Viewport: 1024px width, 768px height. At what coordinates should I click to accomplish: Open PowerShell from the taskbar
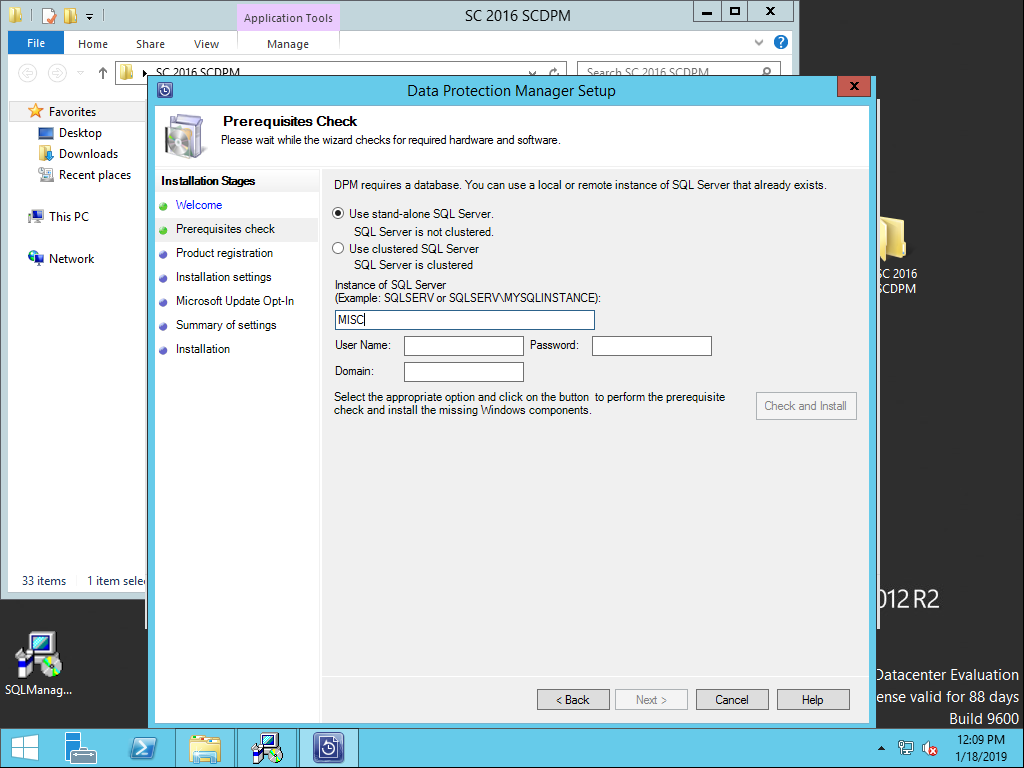pyautogui.click(x=143, y=747)
